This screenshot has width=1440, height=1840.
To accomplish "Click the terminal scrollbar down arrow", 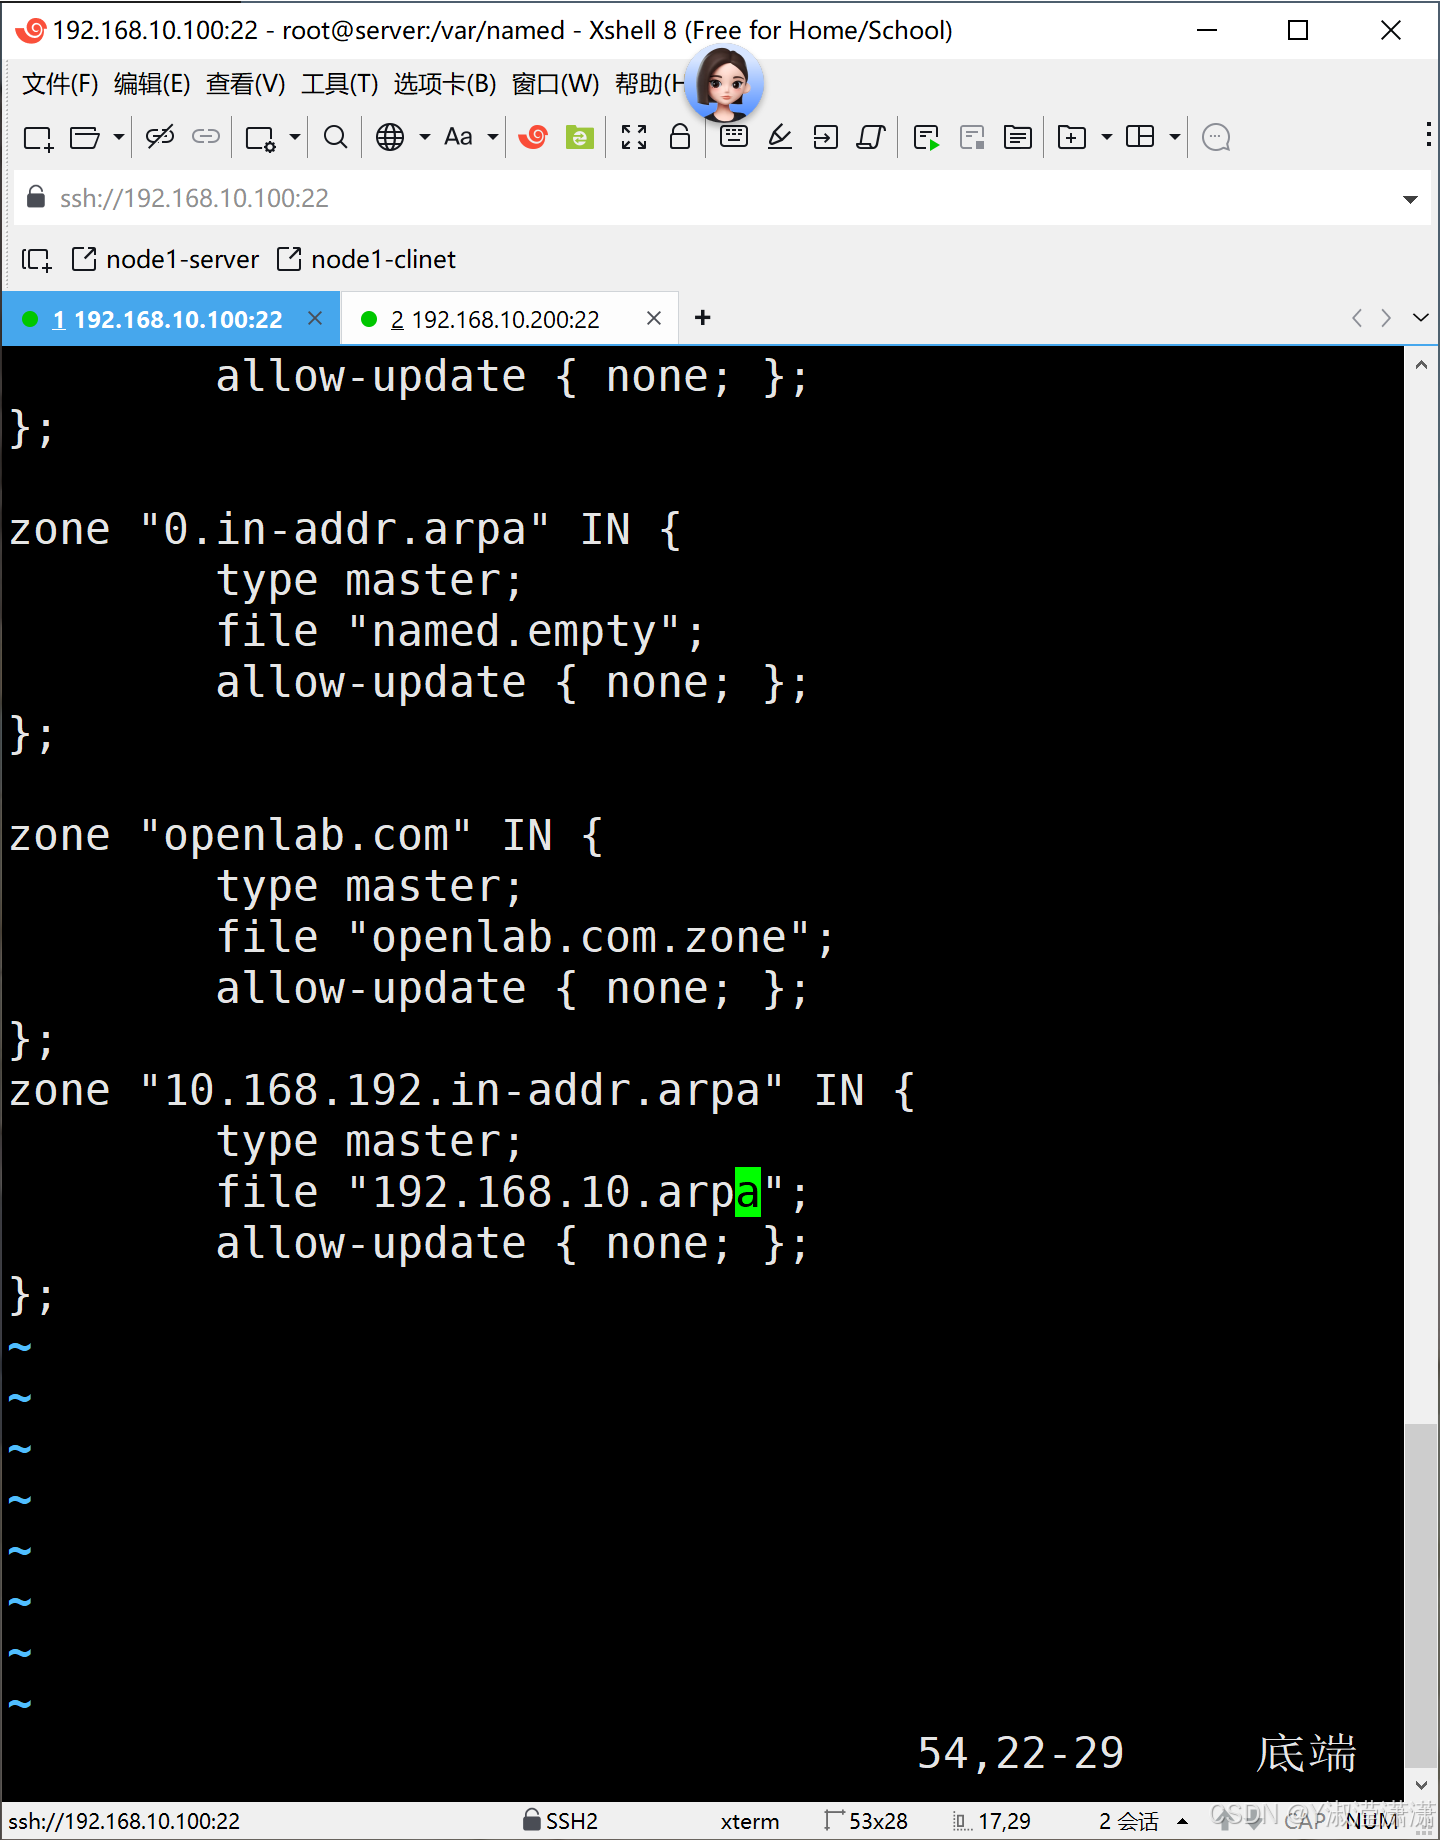I will (1421, 1785).
